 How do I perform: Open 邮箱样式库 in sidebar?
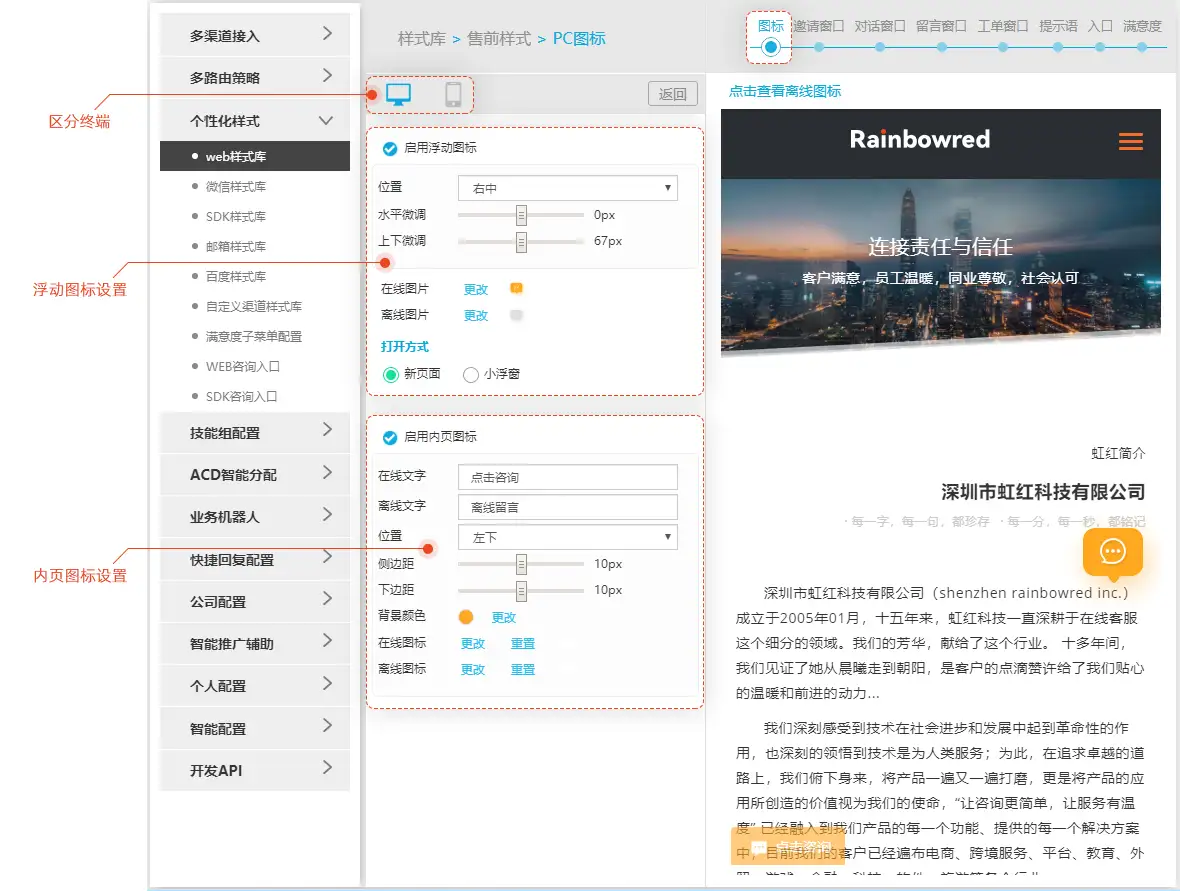tap(236, 247)
